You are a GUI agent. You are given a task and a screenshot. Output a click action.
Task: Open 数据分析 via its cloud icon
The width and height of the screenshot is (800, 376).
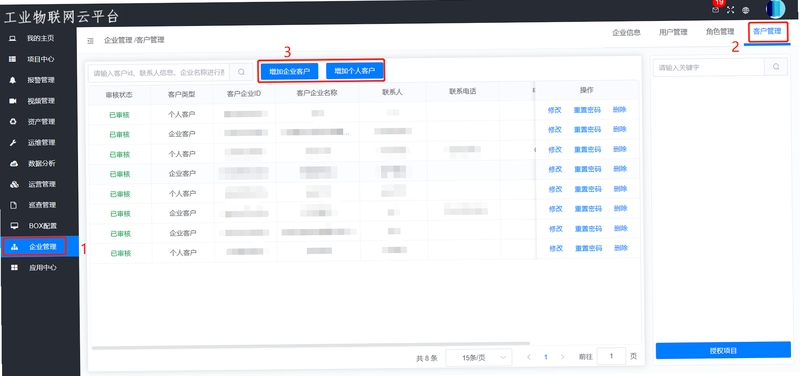point(14,164)
